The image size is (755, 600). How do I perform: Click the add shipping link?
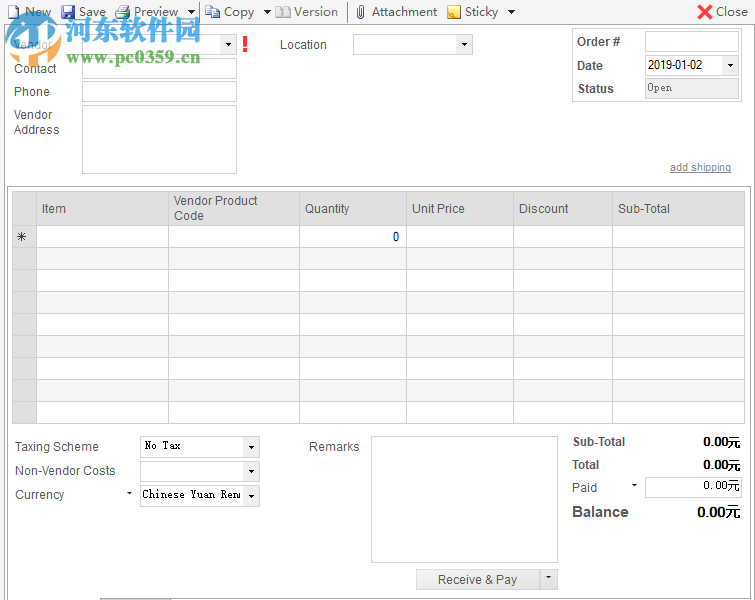coord(700,167)
